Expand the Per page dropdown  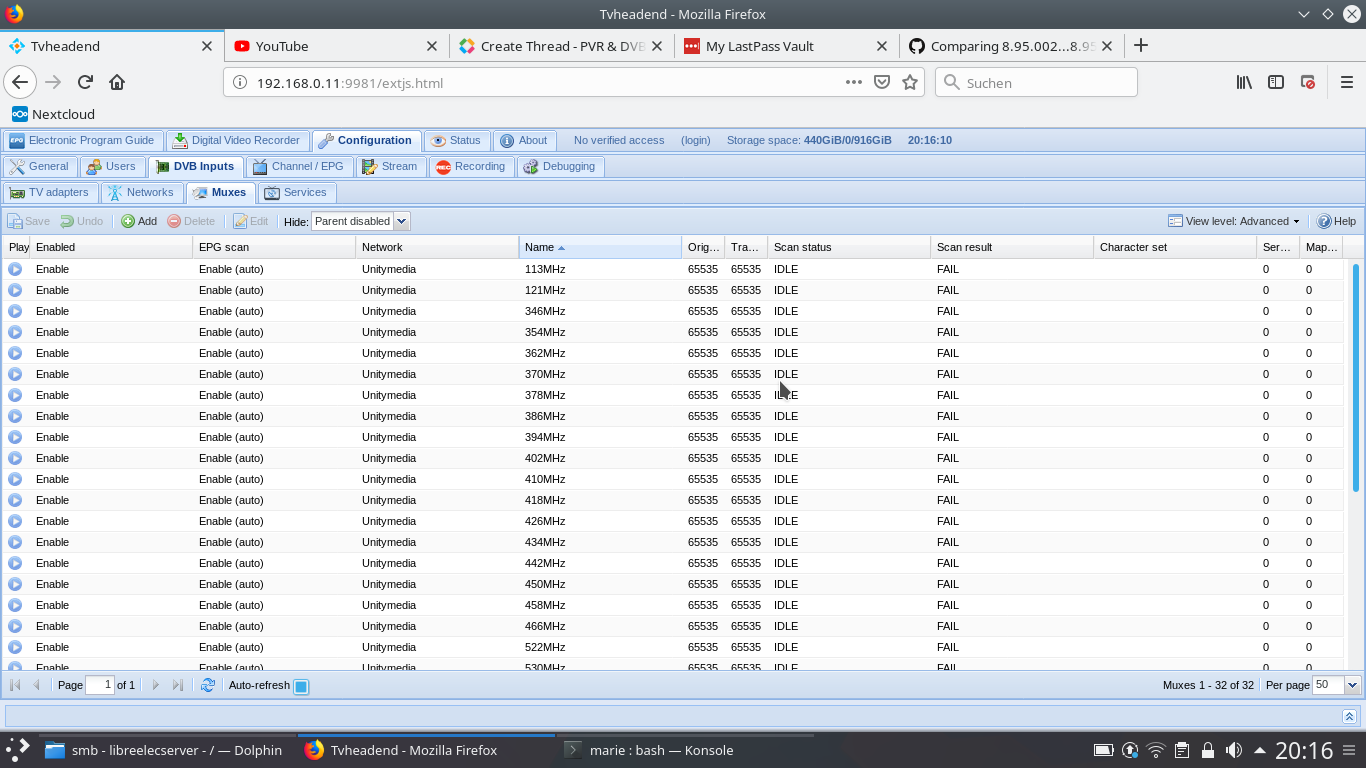(x=1353, y=685)
